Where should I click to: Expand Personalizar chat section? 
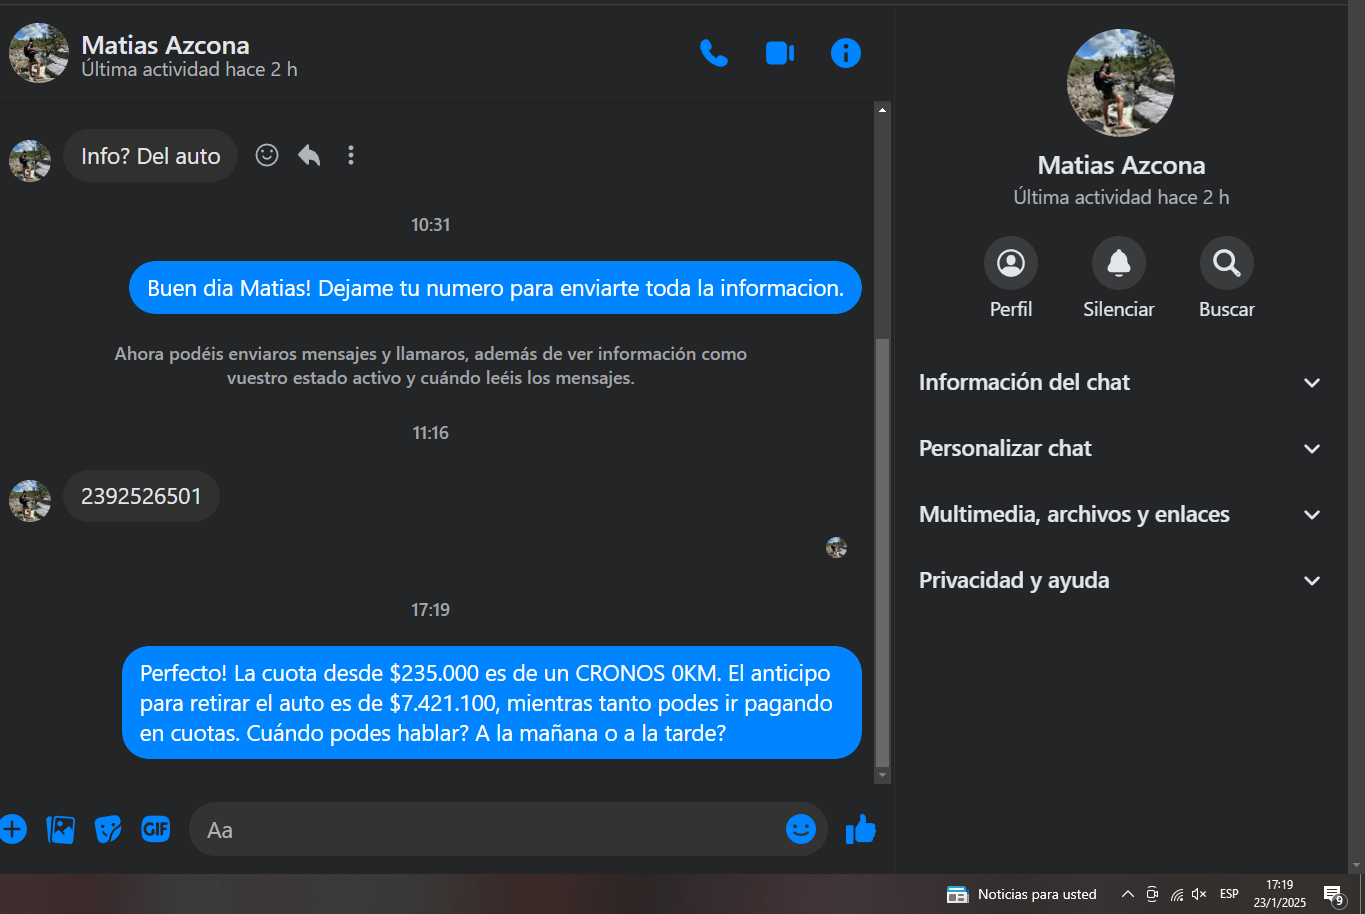tap(1120, 449)
